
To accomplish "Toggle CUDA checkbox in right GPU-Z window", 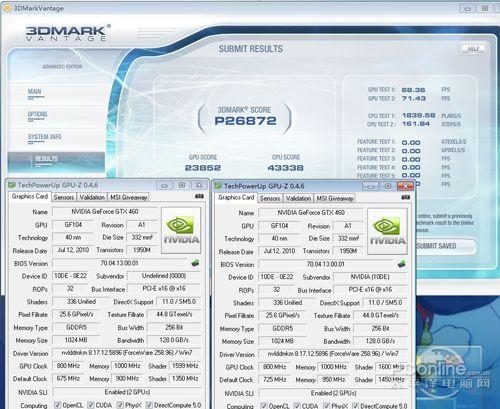I will [x=297, y=406].
